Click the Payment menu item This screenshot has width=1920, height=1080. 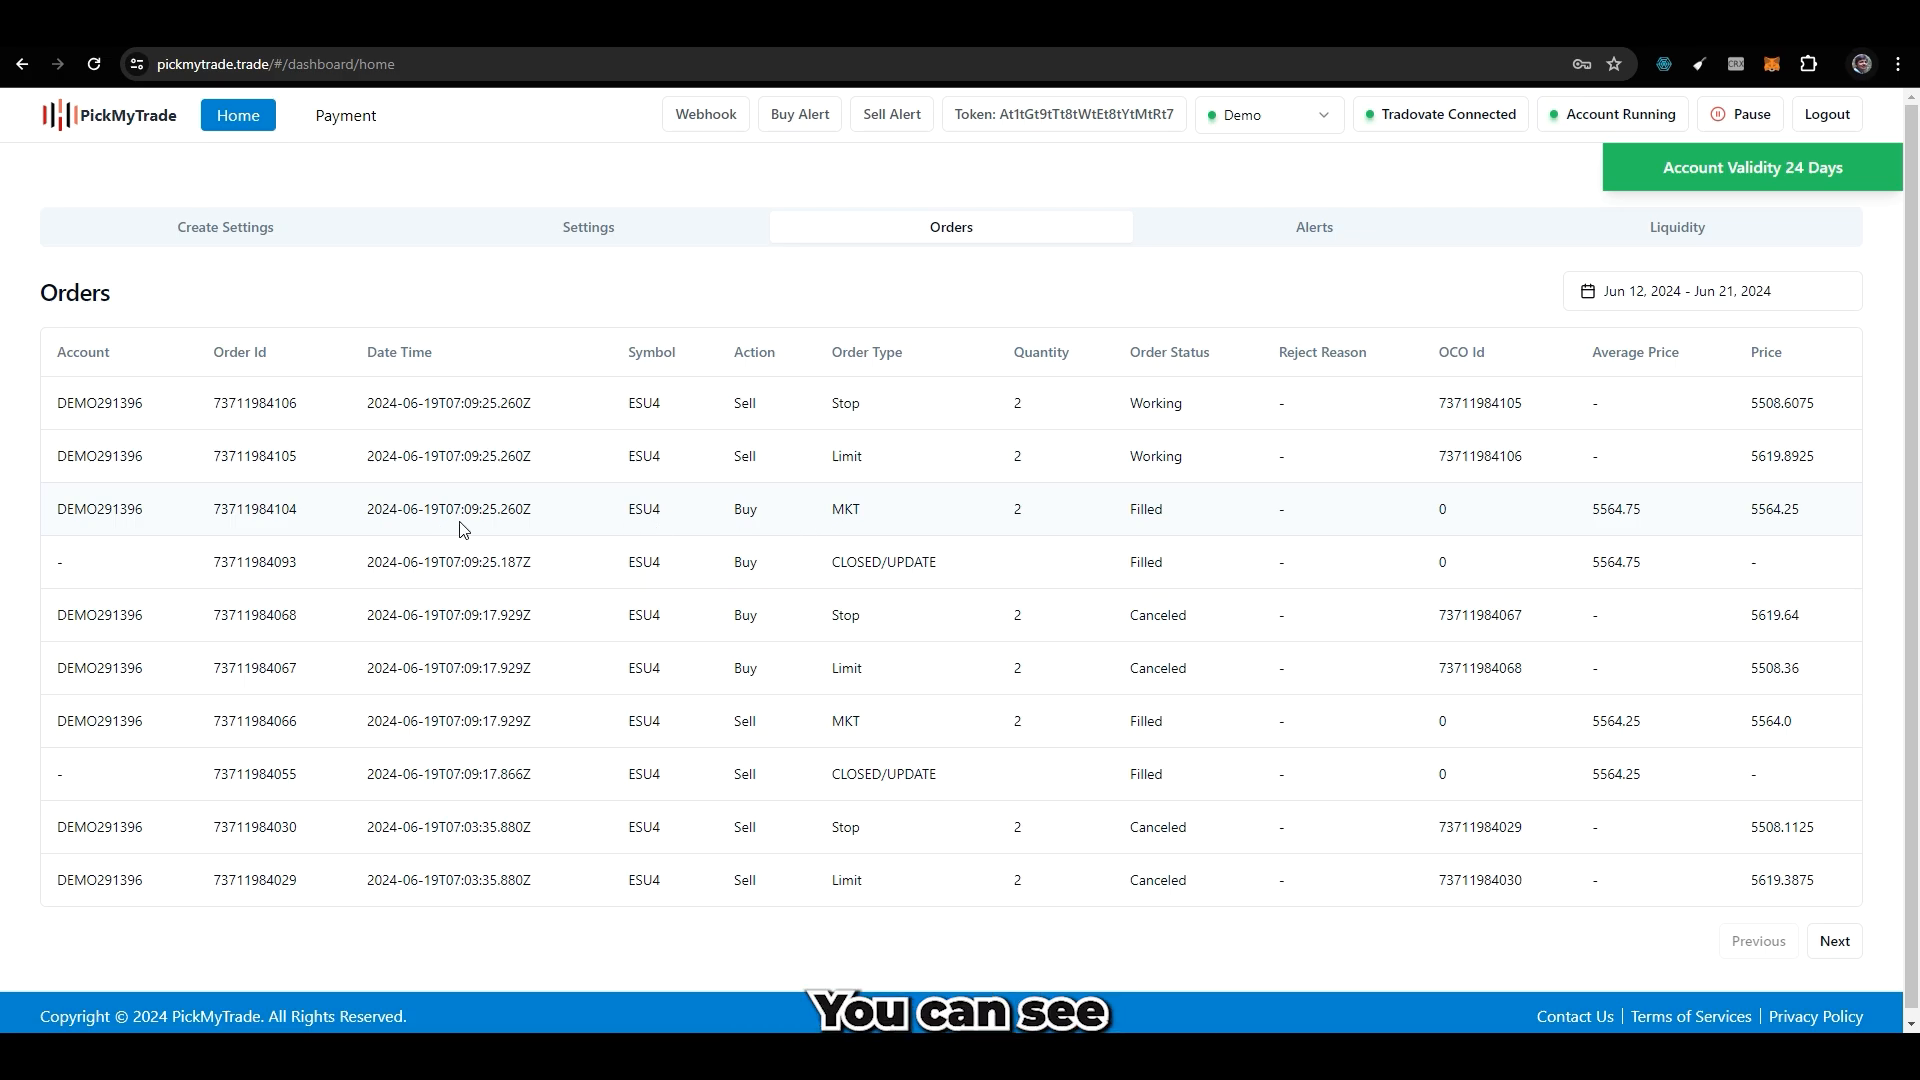pos(345,115)
